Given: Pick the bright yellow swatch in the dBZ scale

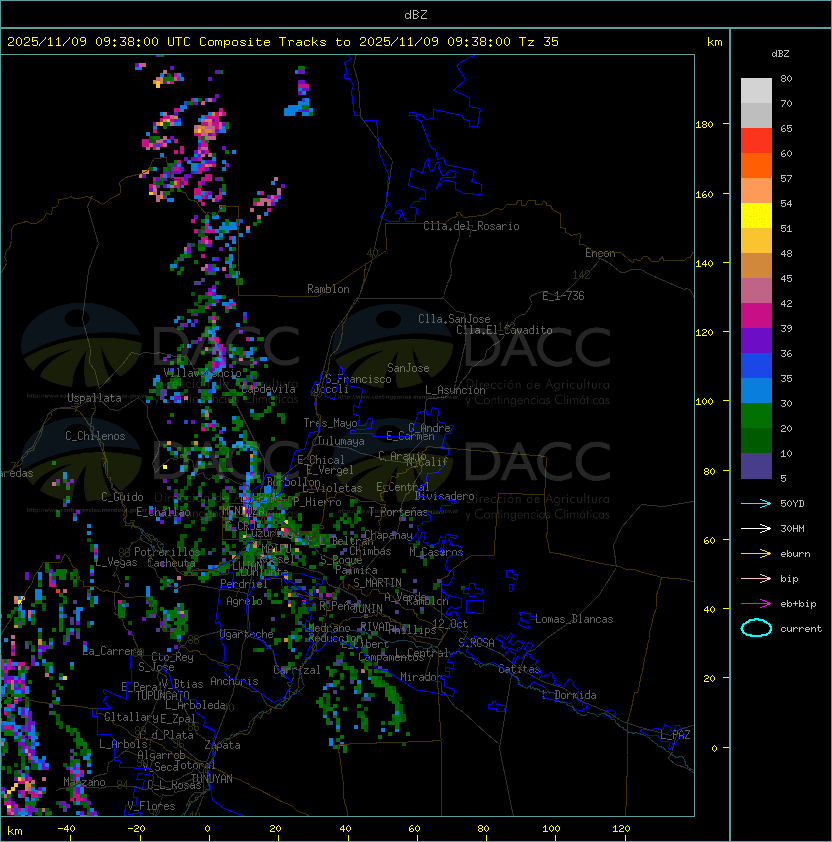Looking at the screenshot, I should (756, 215).
